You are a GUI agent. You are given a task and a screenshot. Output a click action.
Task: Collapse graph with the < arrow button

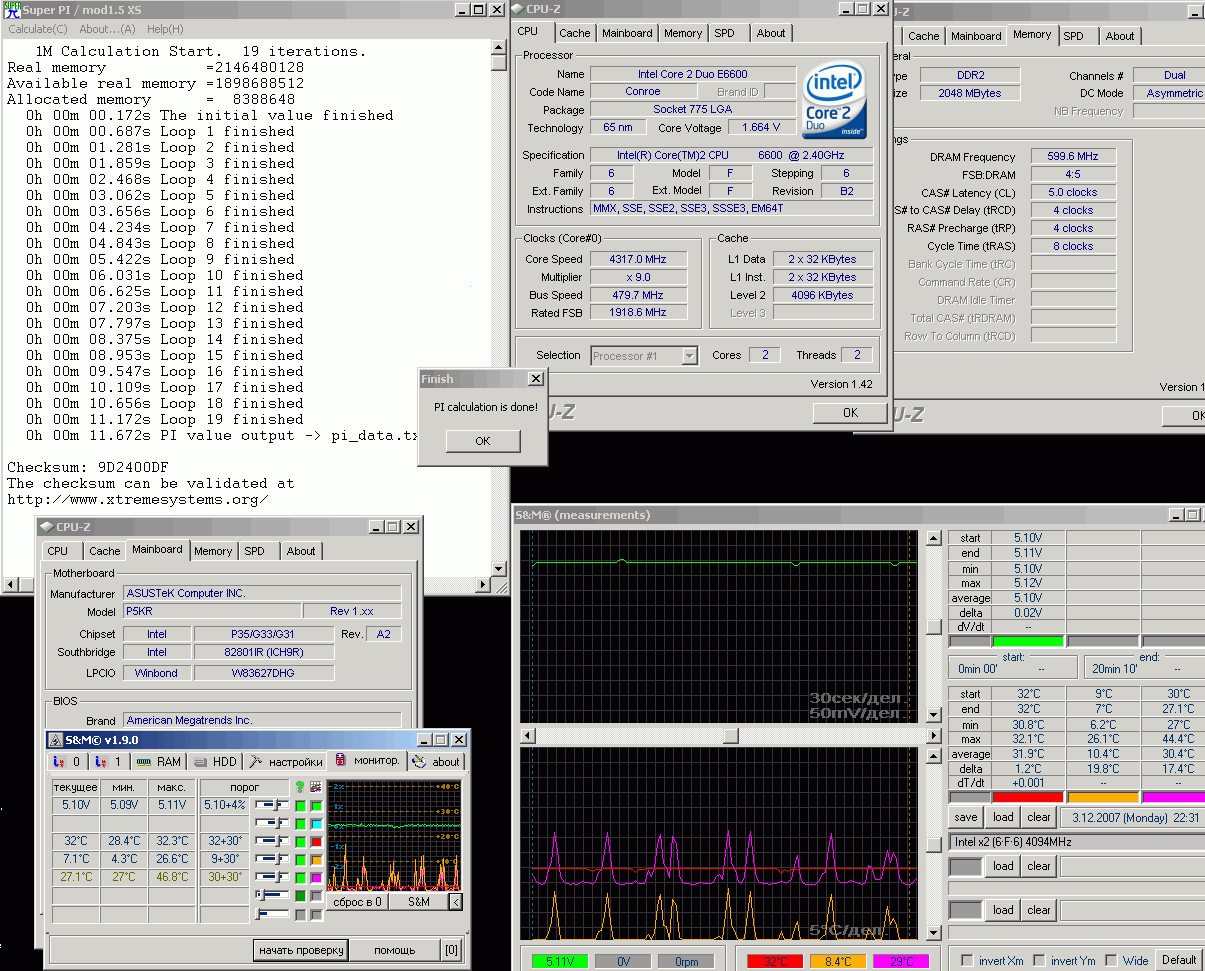tap(455, 902)
